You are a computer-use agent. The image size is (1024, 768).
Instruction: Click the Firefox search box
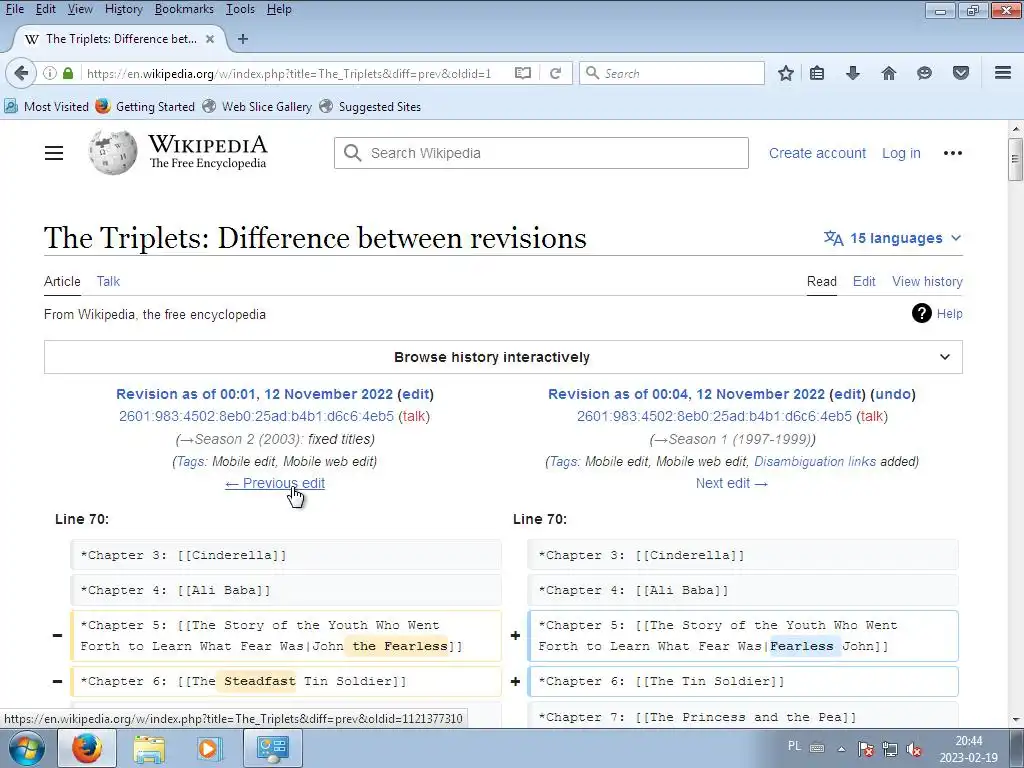672,73
